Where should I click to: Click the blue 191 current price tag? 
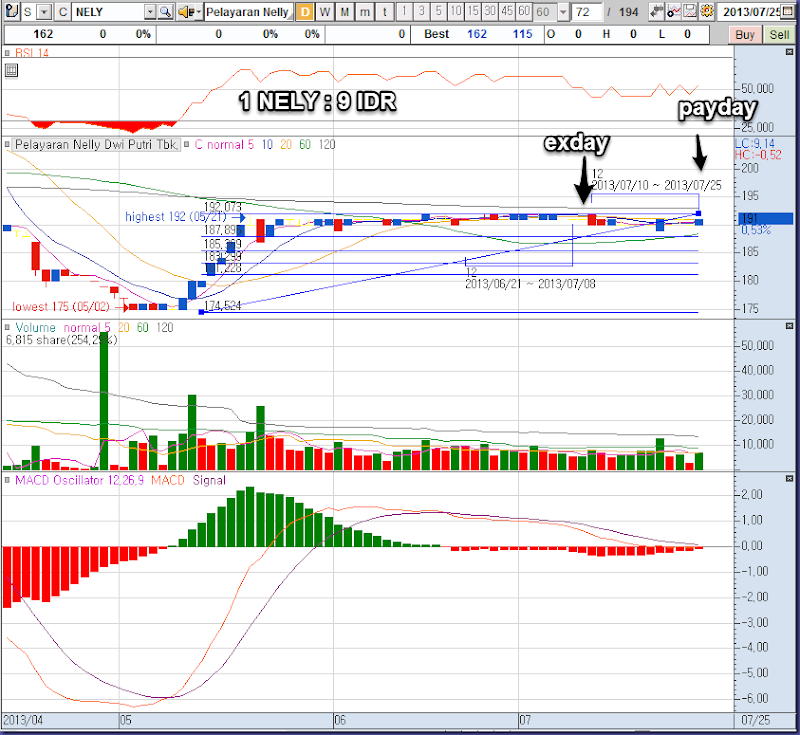click(766, 219)
